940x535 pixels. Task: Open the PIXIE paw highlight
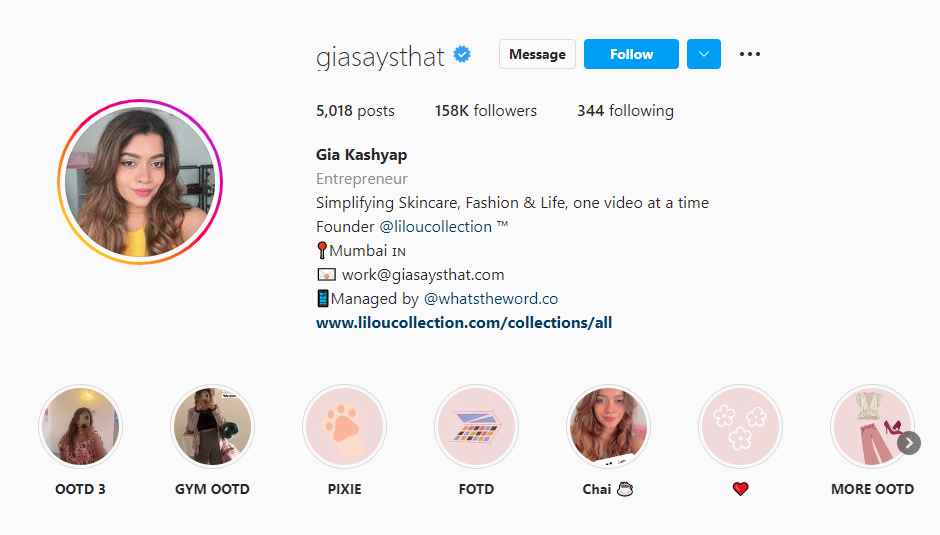pyautogui.click(x=344, y=426)
